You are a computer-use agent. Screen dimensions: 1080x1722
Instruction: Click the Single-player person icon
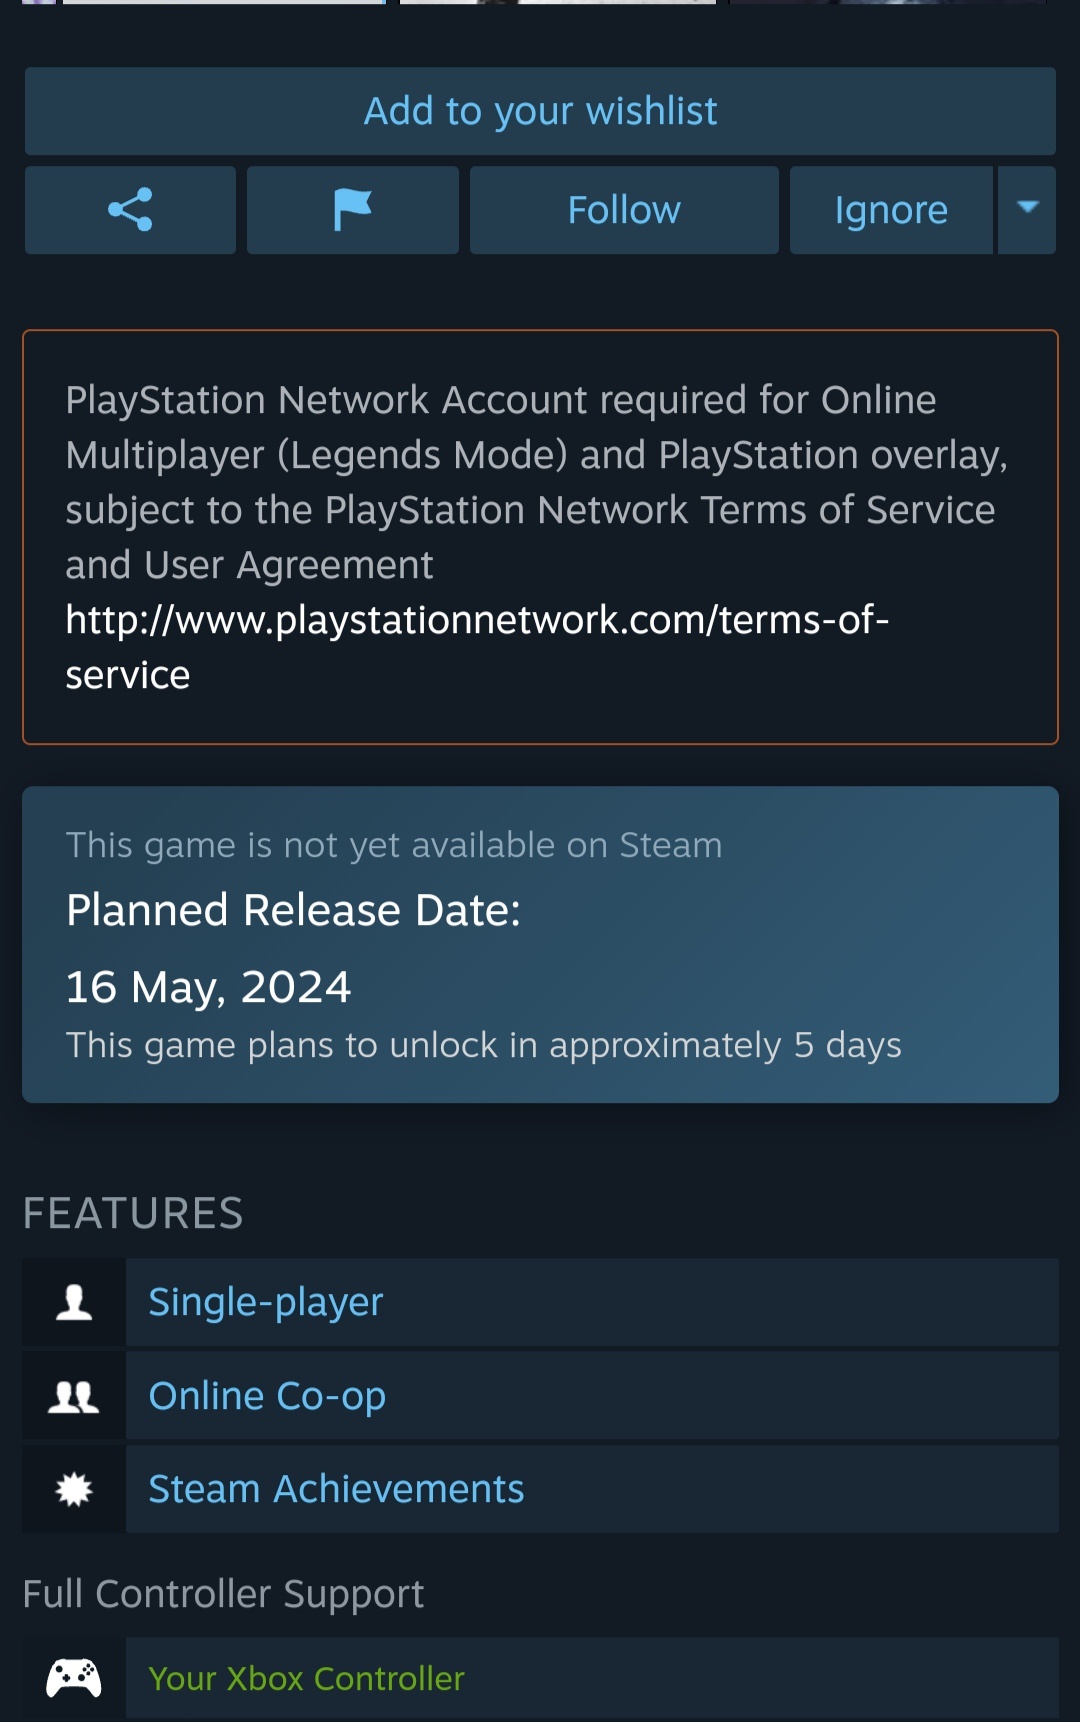[74, 1302]
